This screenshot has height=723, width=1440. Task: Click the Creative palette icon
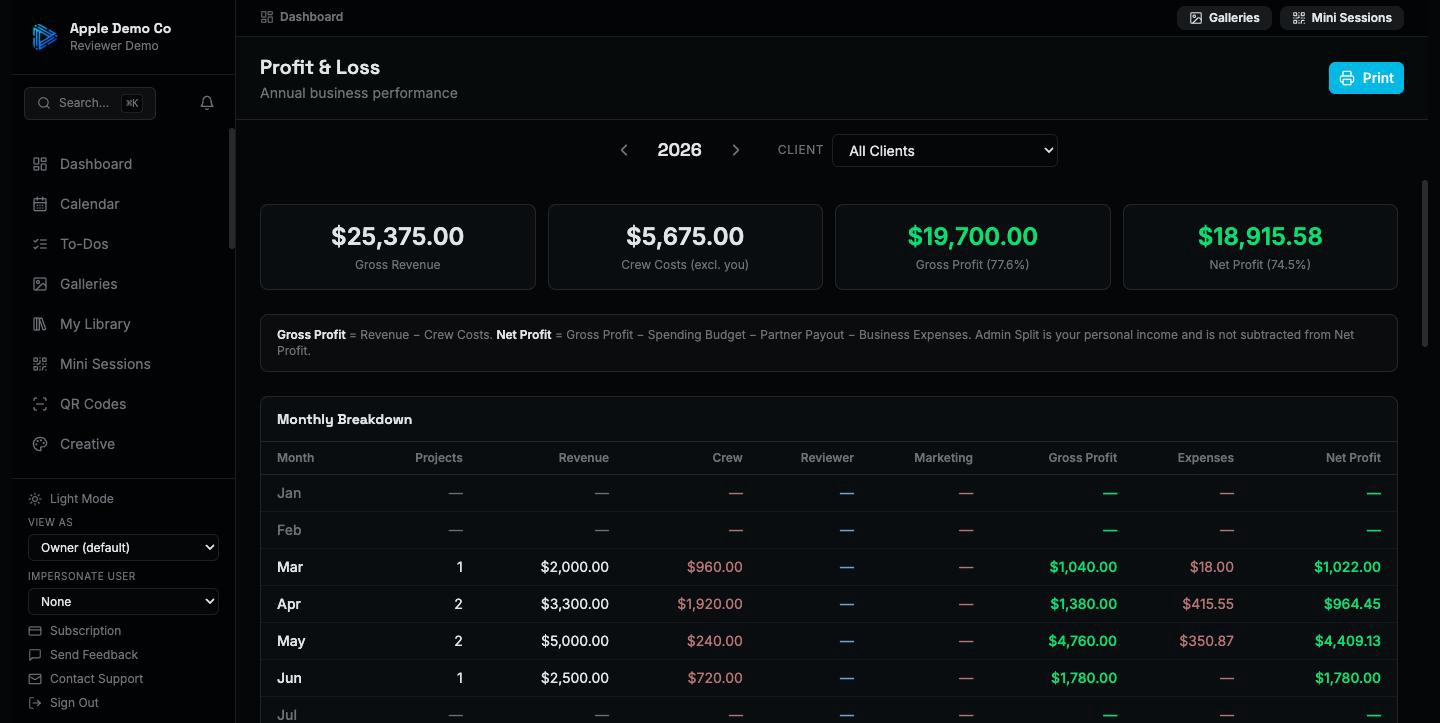[40, 444]
